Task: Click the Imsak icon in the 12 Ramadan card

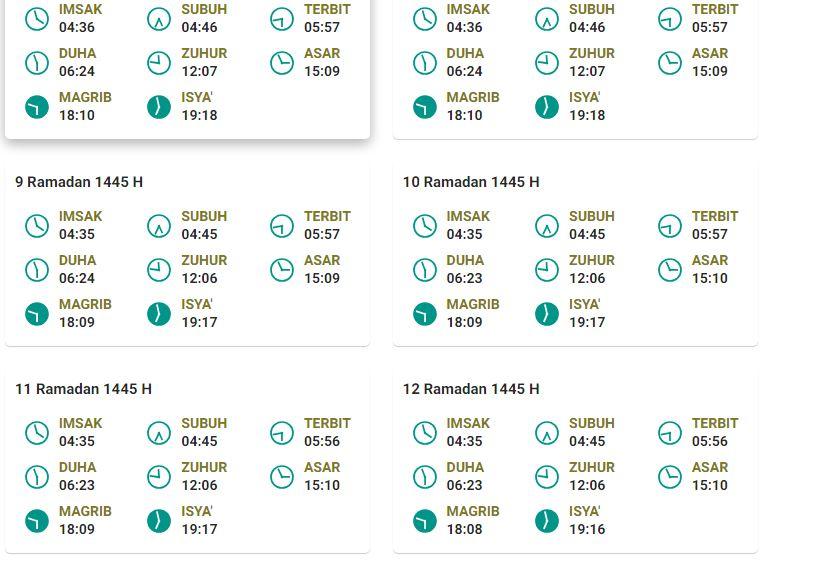Action: coord(425,433)
